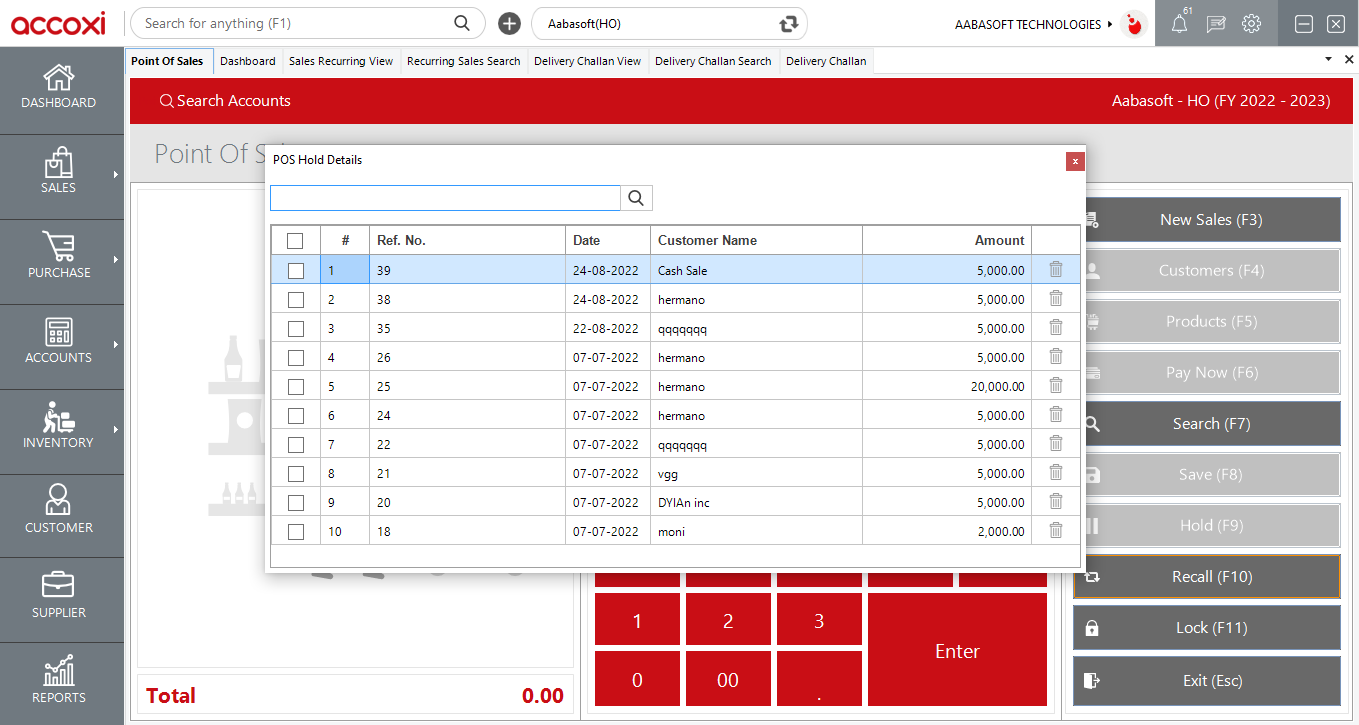This screenshot has width=1359, height=725.
Task: Delete hold entry with Ref. No. 24
Action: point(1055,414)
